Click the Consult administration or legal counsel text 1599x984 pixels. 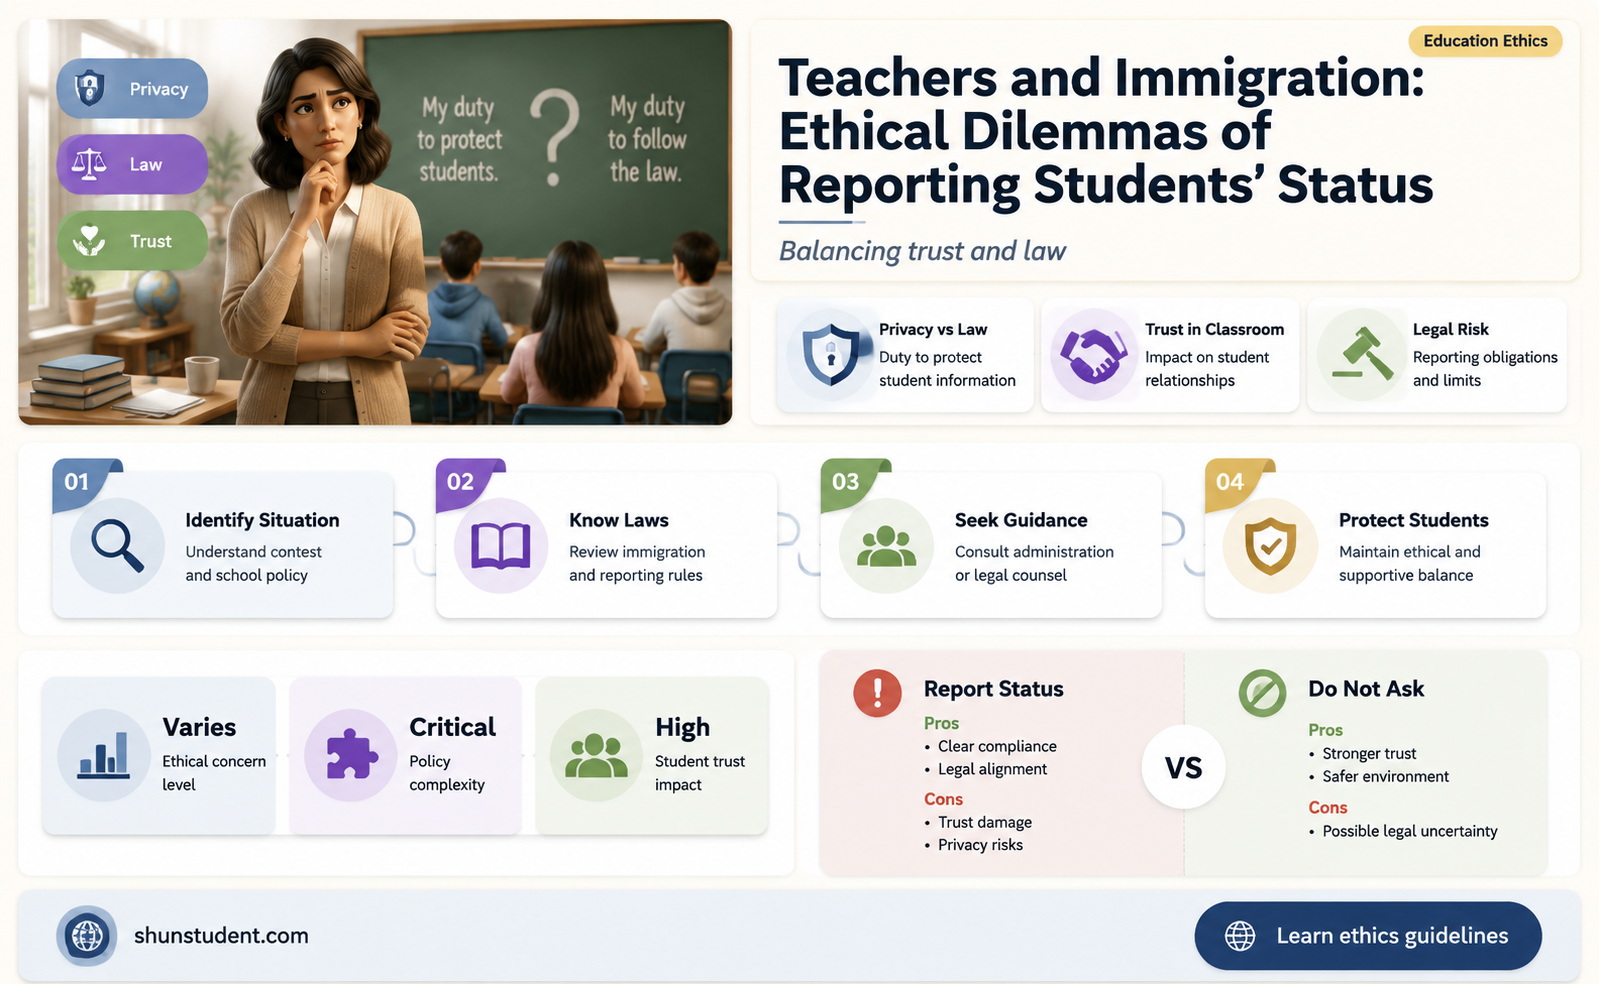click(1034, 563)
